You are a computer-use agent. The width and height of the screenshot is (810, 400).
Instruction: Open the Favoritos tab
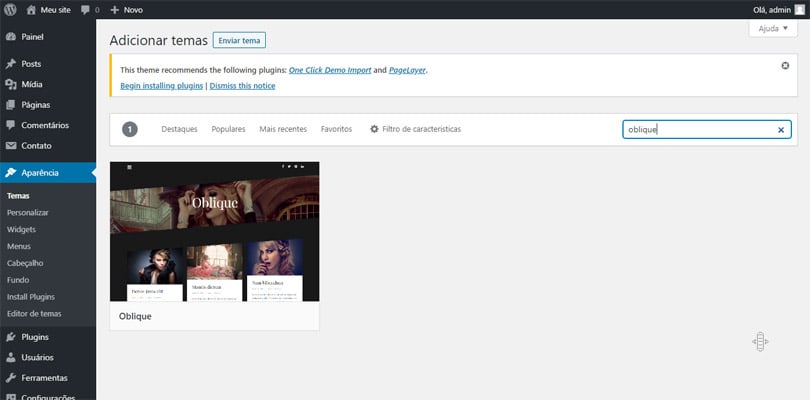tap(336, 129)
